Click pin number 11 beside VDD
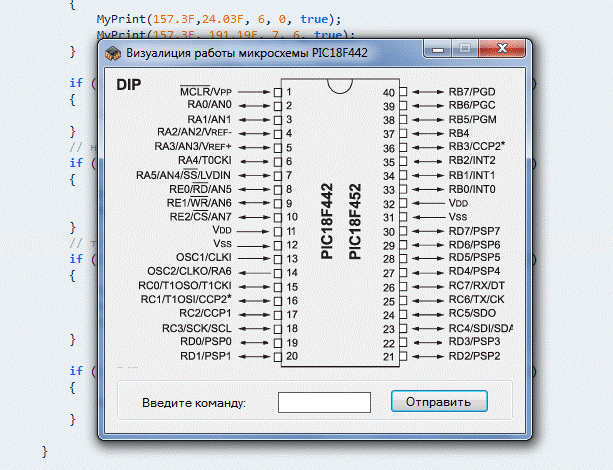Screen dimensions: 613x470 pos(291,231)
